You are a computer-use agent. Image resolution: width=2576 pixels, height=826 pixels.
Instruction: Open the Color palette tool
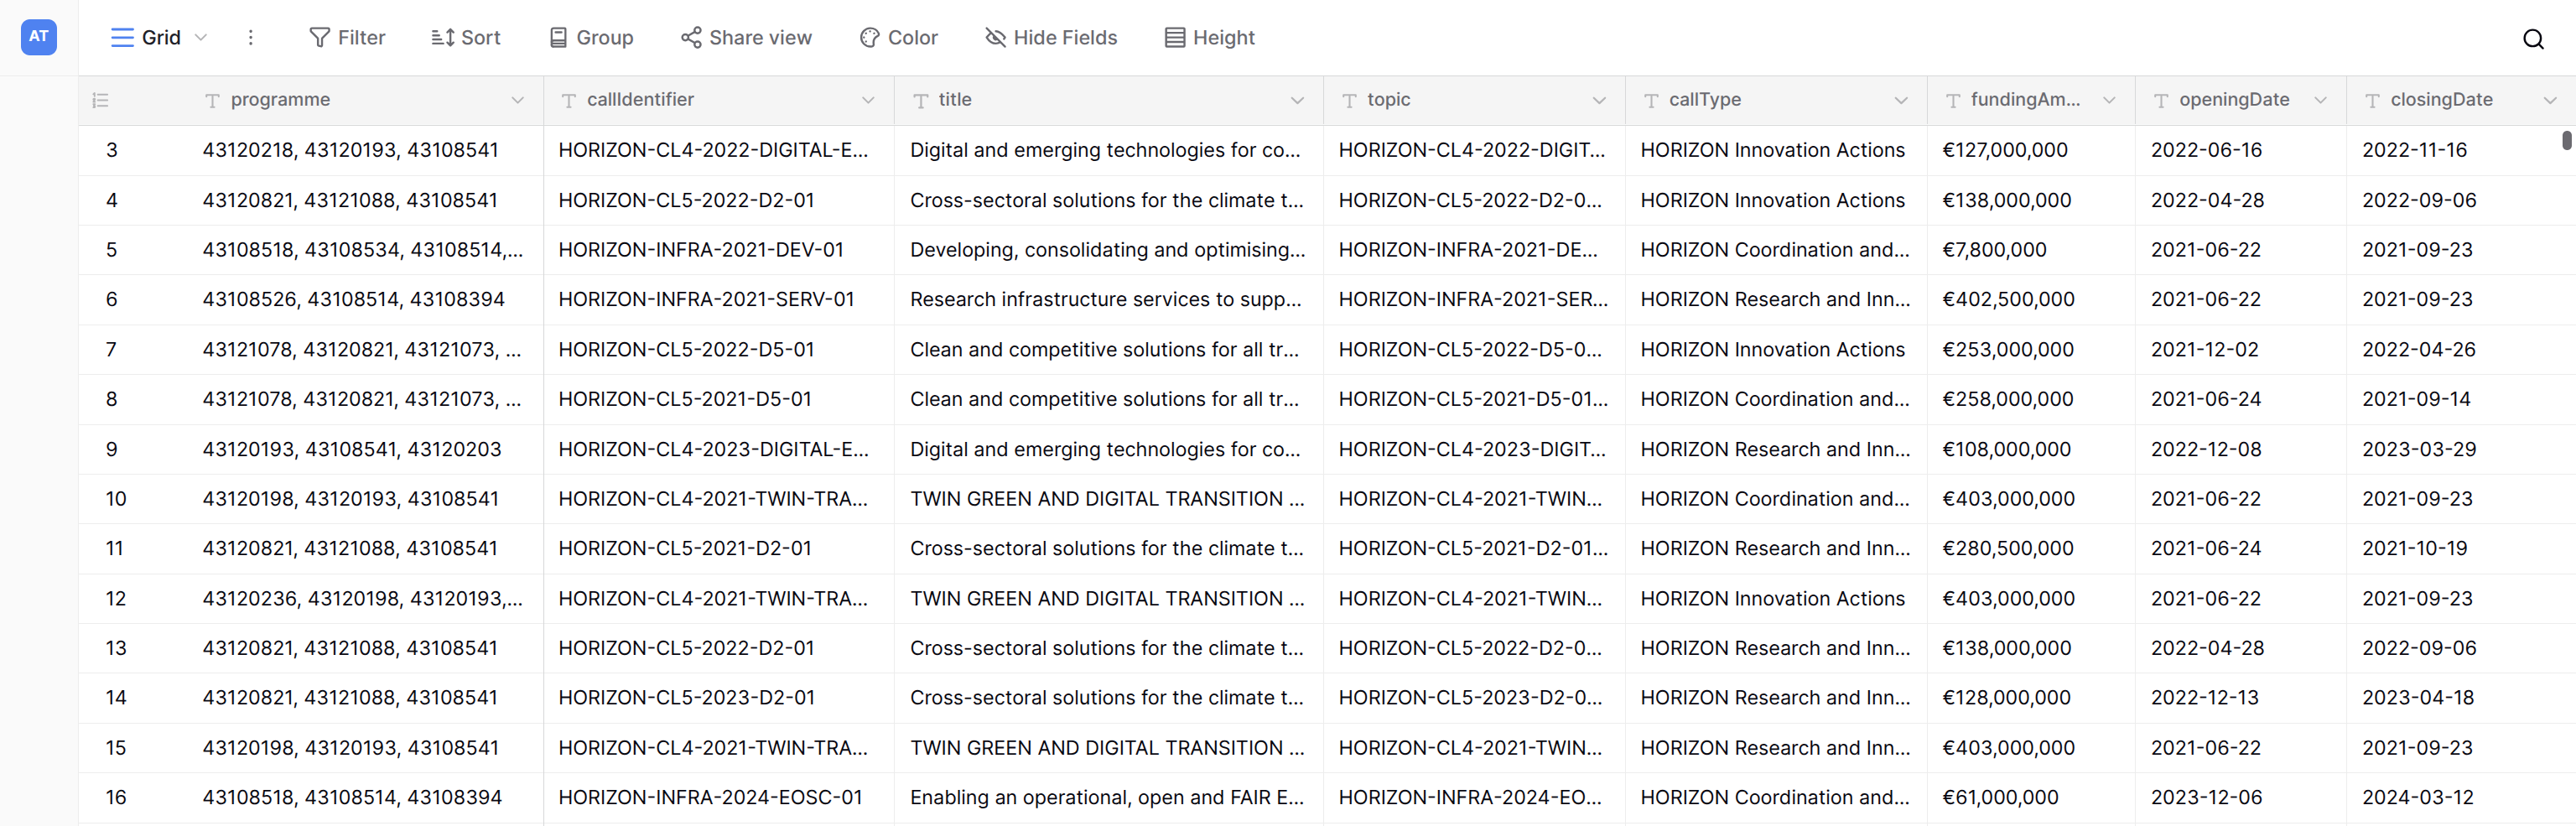click(x=898, y=38)
